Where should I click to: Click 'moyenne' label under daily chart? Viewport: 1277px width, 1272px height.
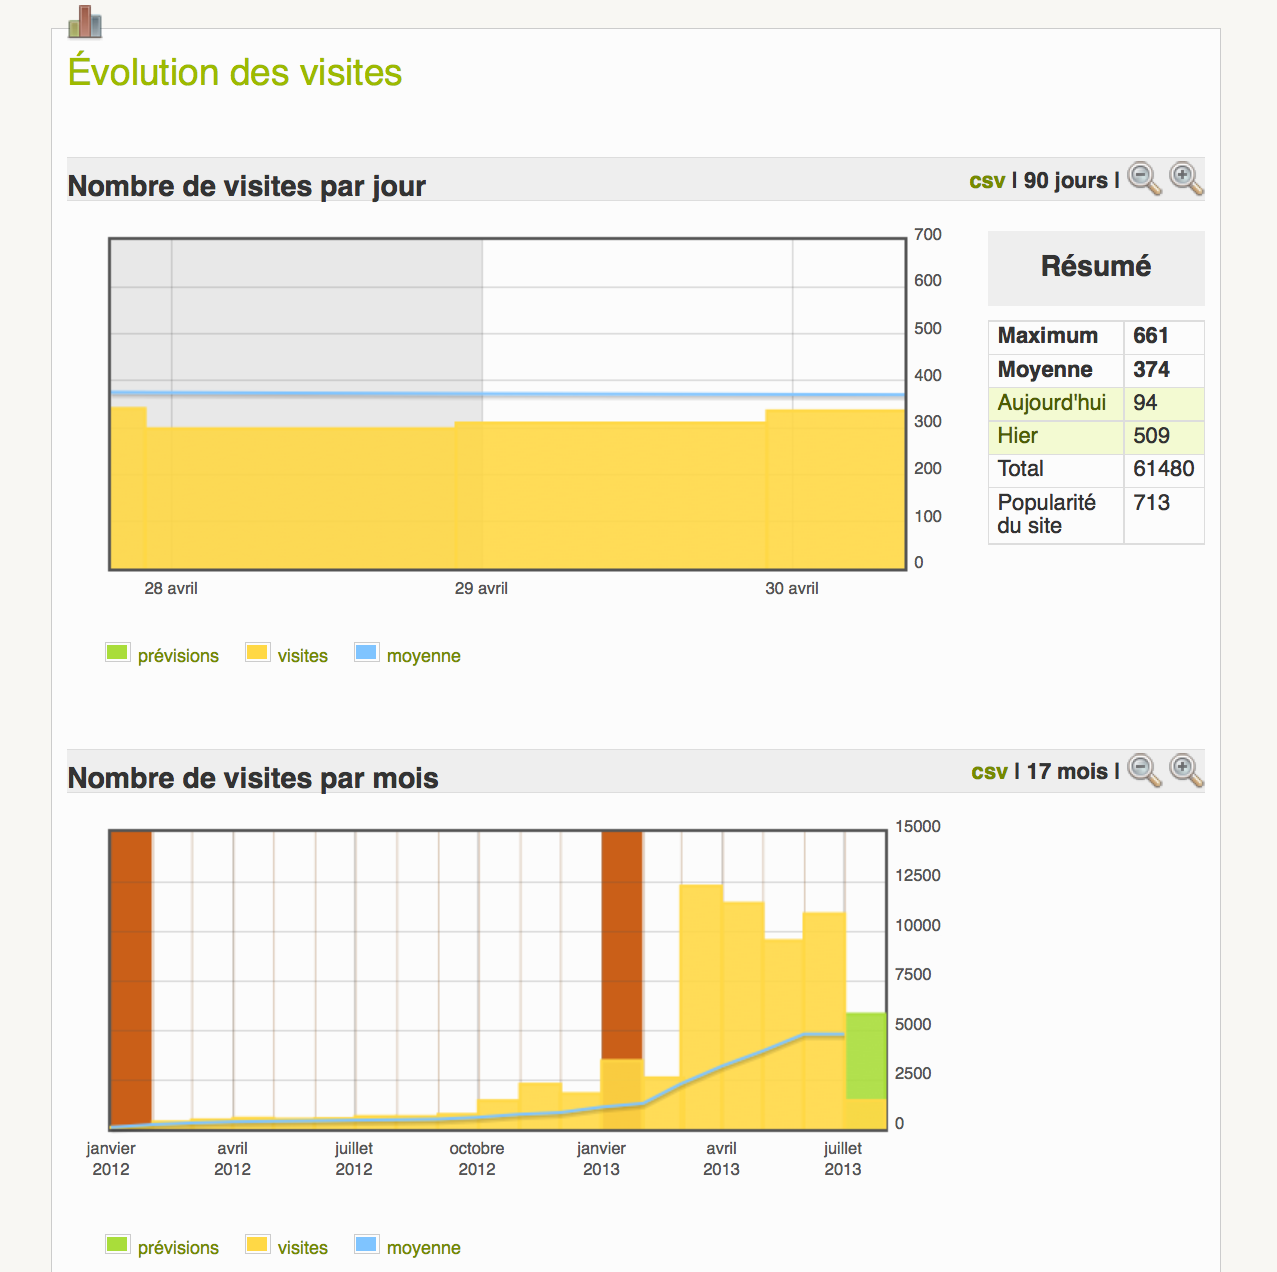[424, 656]
